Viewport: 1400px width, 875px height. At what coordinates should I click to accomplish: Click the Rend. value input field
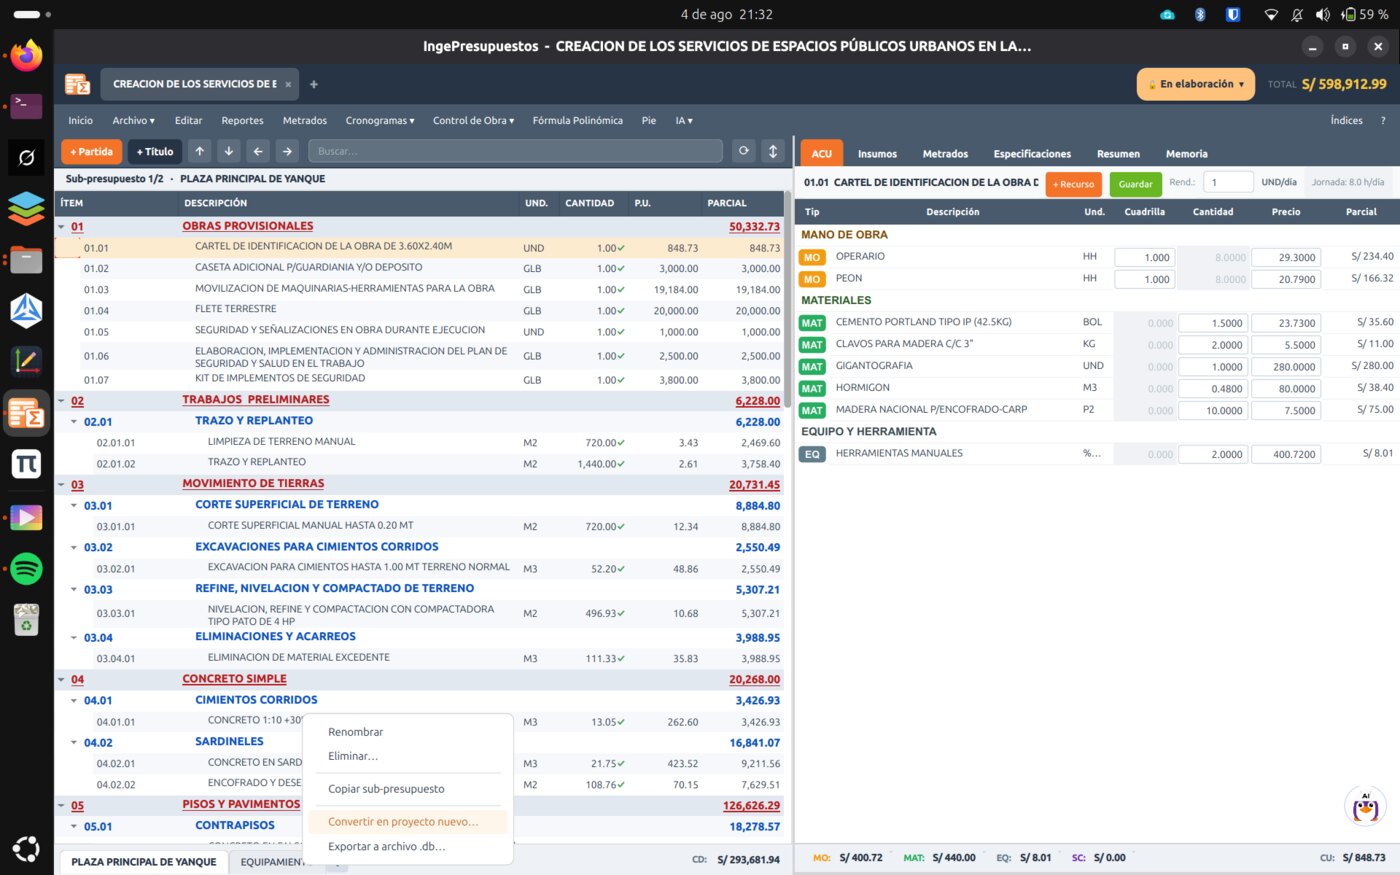coord(1228,182)
